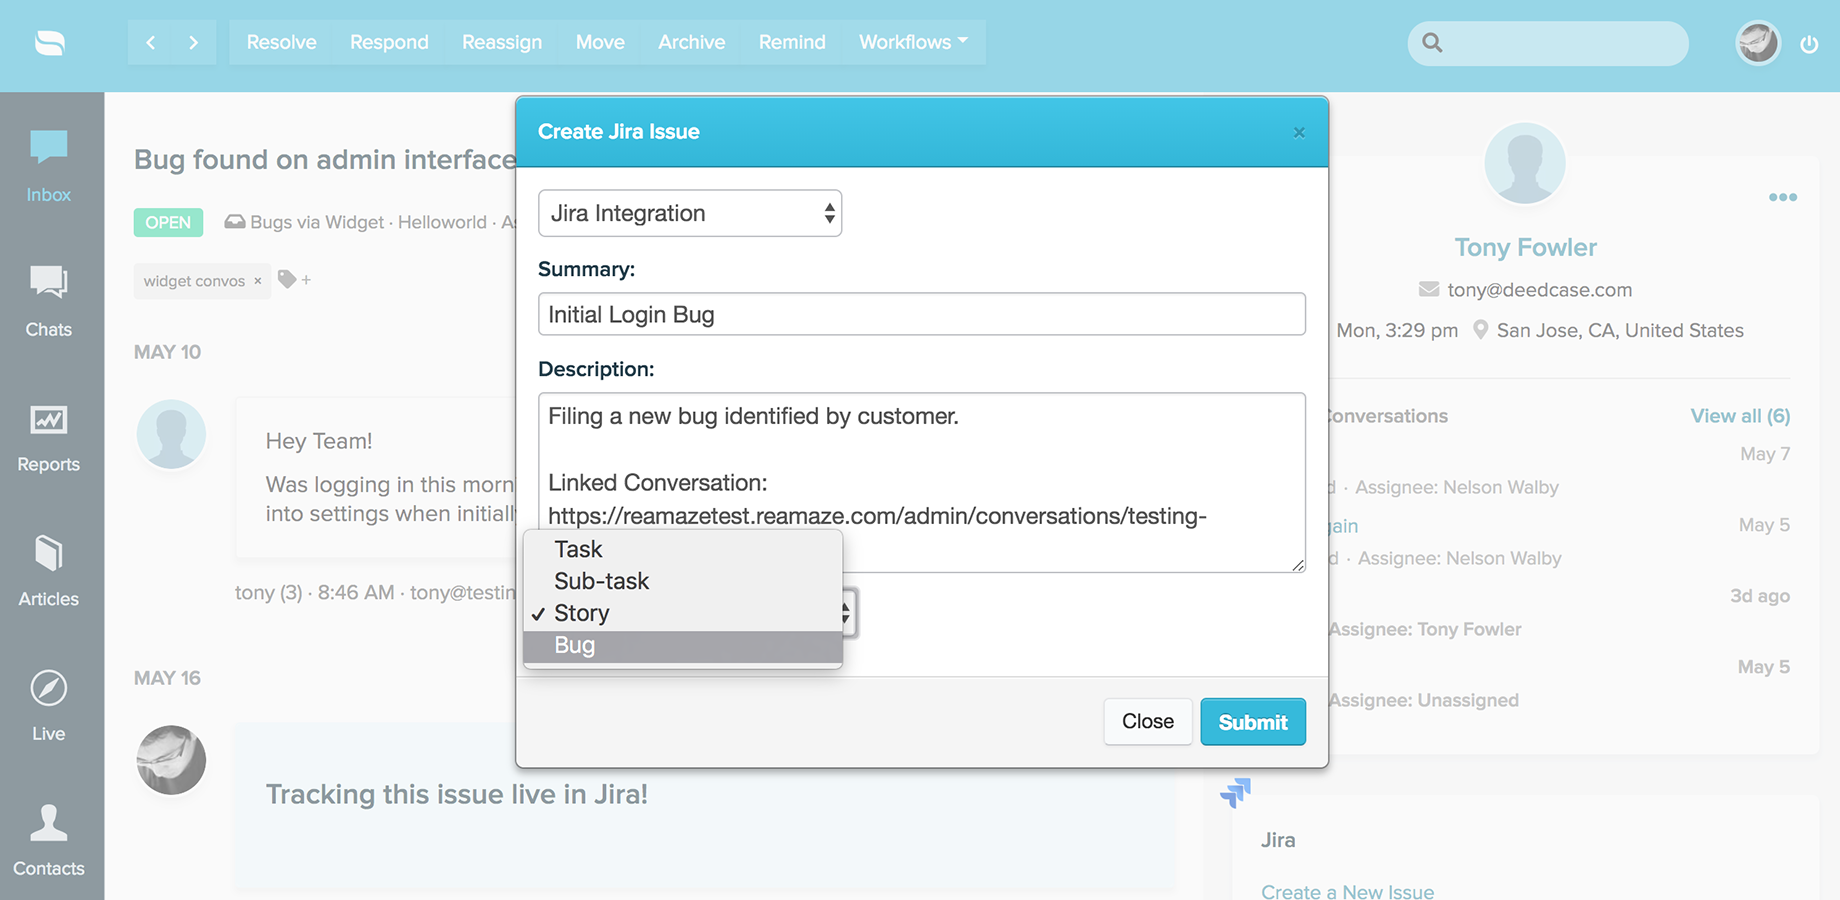Viewport: 1840px width, 900px height.
Task: Select Task in issue type list
Action: (683, 549)
